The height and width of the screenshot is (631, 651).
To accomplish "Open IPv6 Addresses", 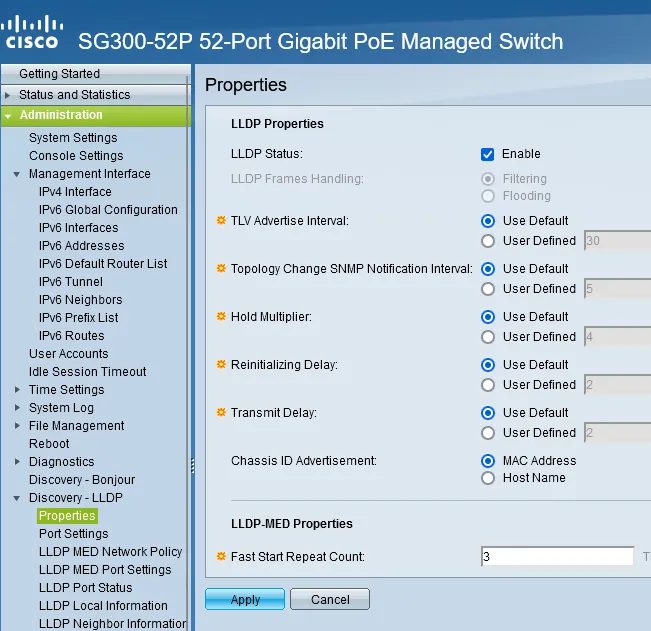I will (x=81, y=246).
